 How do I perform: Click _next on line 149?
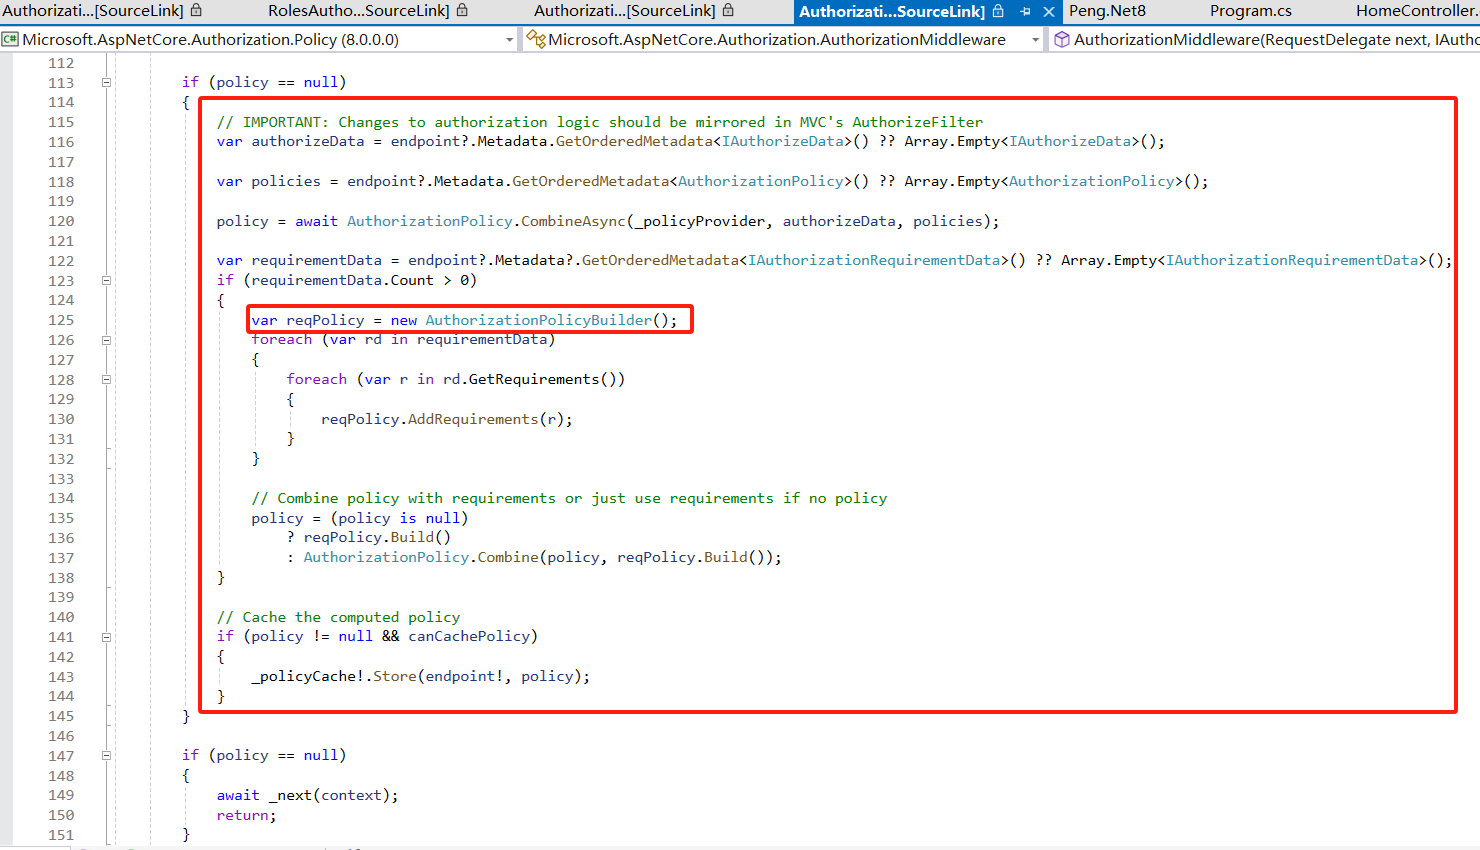coord(290,795)
